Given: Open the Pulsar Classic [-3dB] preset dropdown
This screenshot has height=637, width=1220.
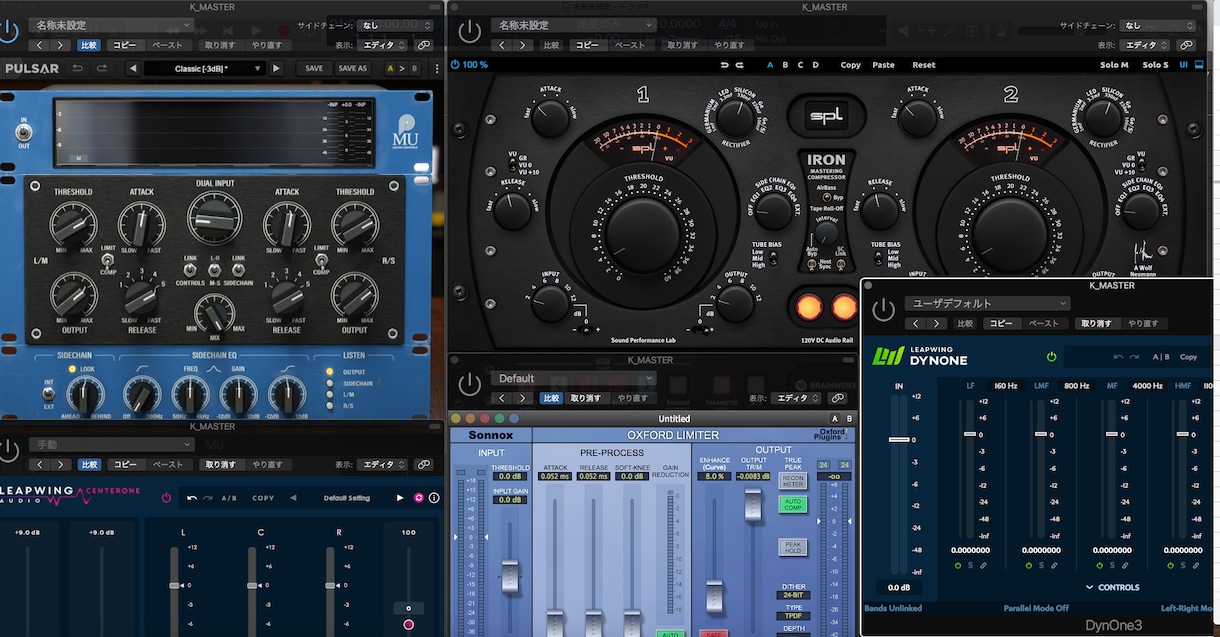Looking at the screenshot, I should (204, 68).
